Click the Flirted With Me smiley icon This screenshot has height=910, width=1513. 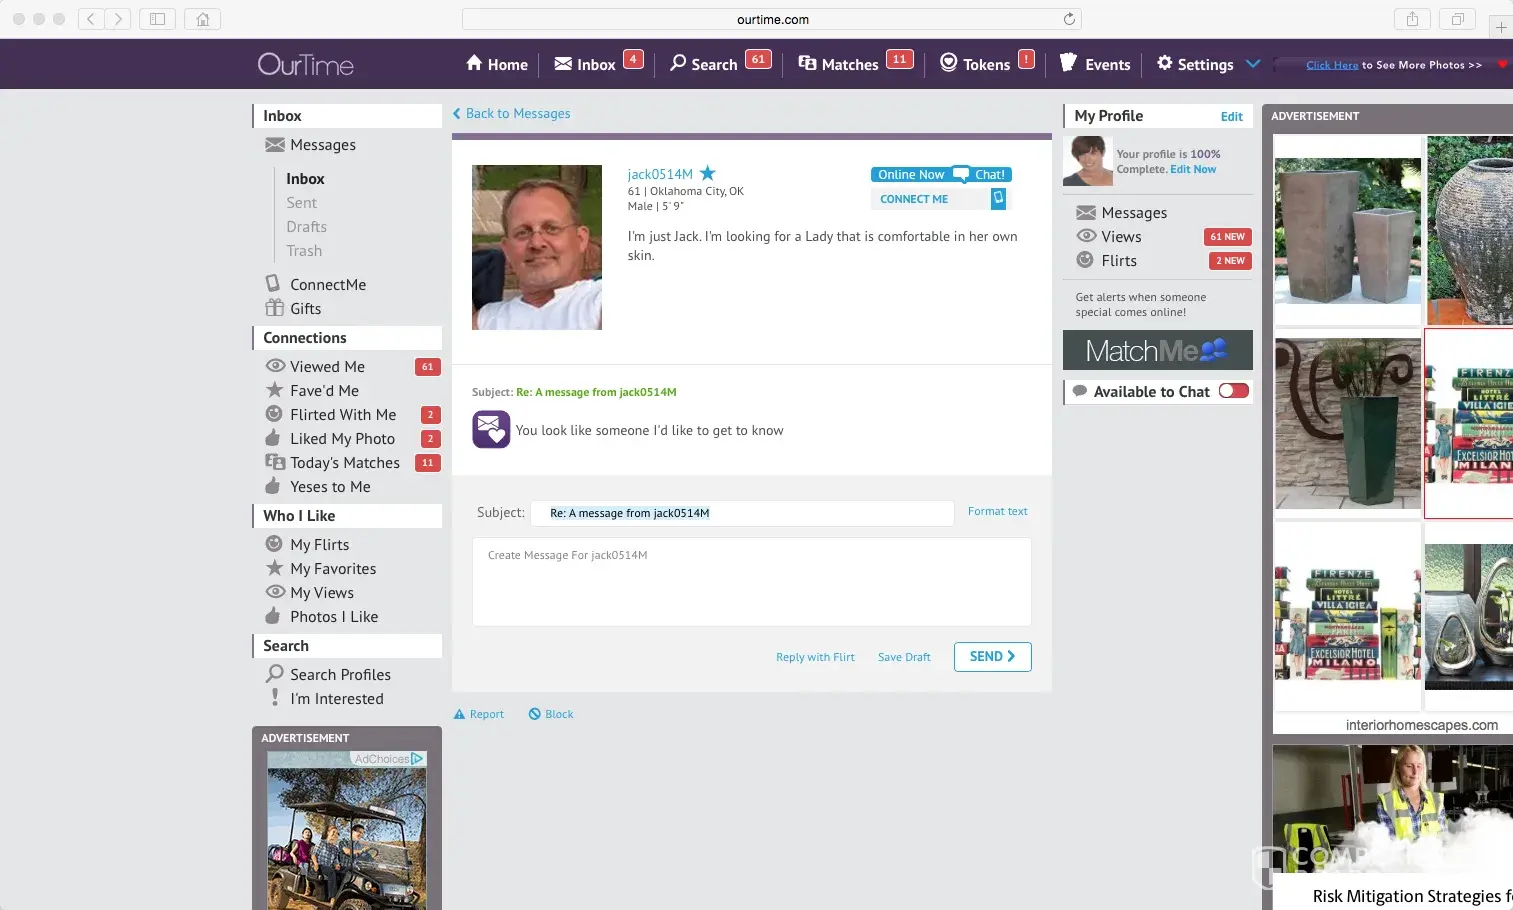point(274,414)
